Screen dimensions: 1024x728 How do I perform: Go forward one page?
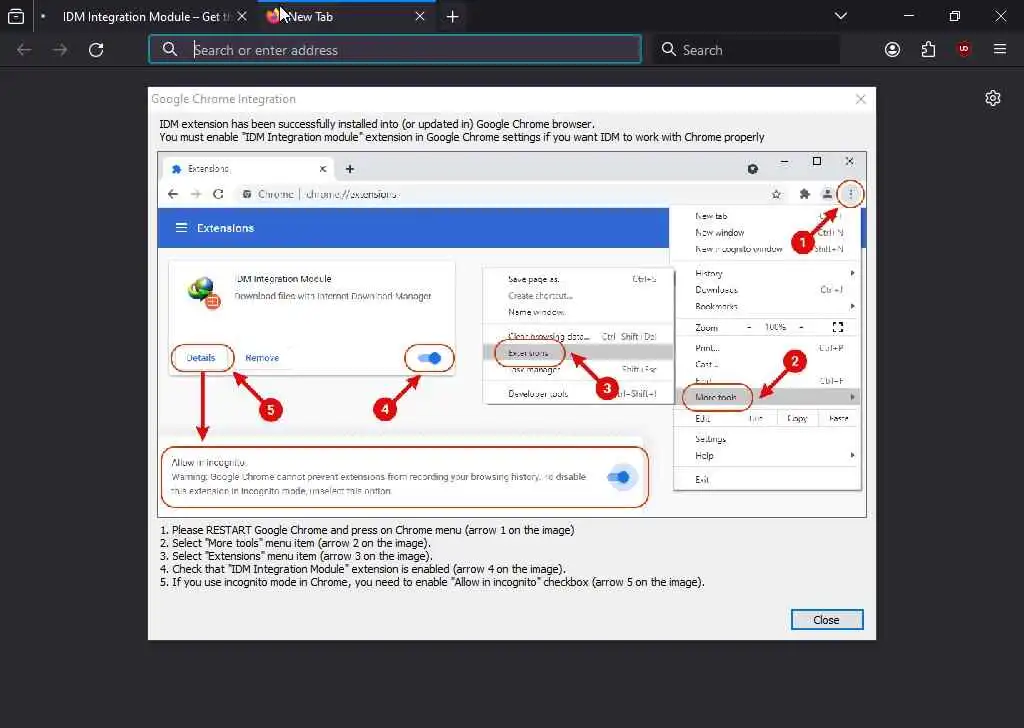60,50
